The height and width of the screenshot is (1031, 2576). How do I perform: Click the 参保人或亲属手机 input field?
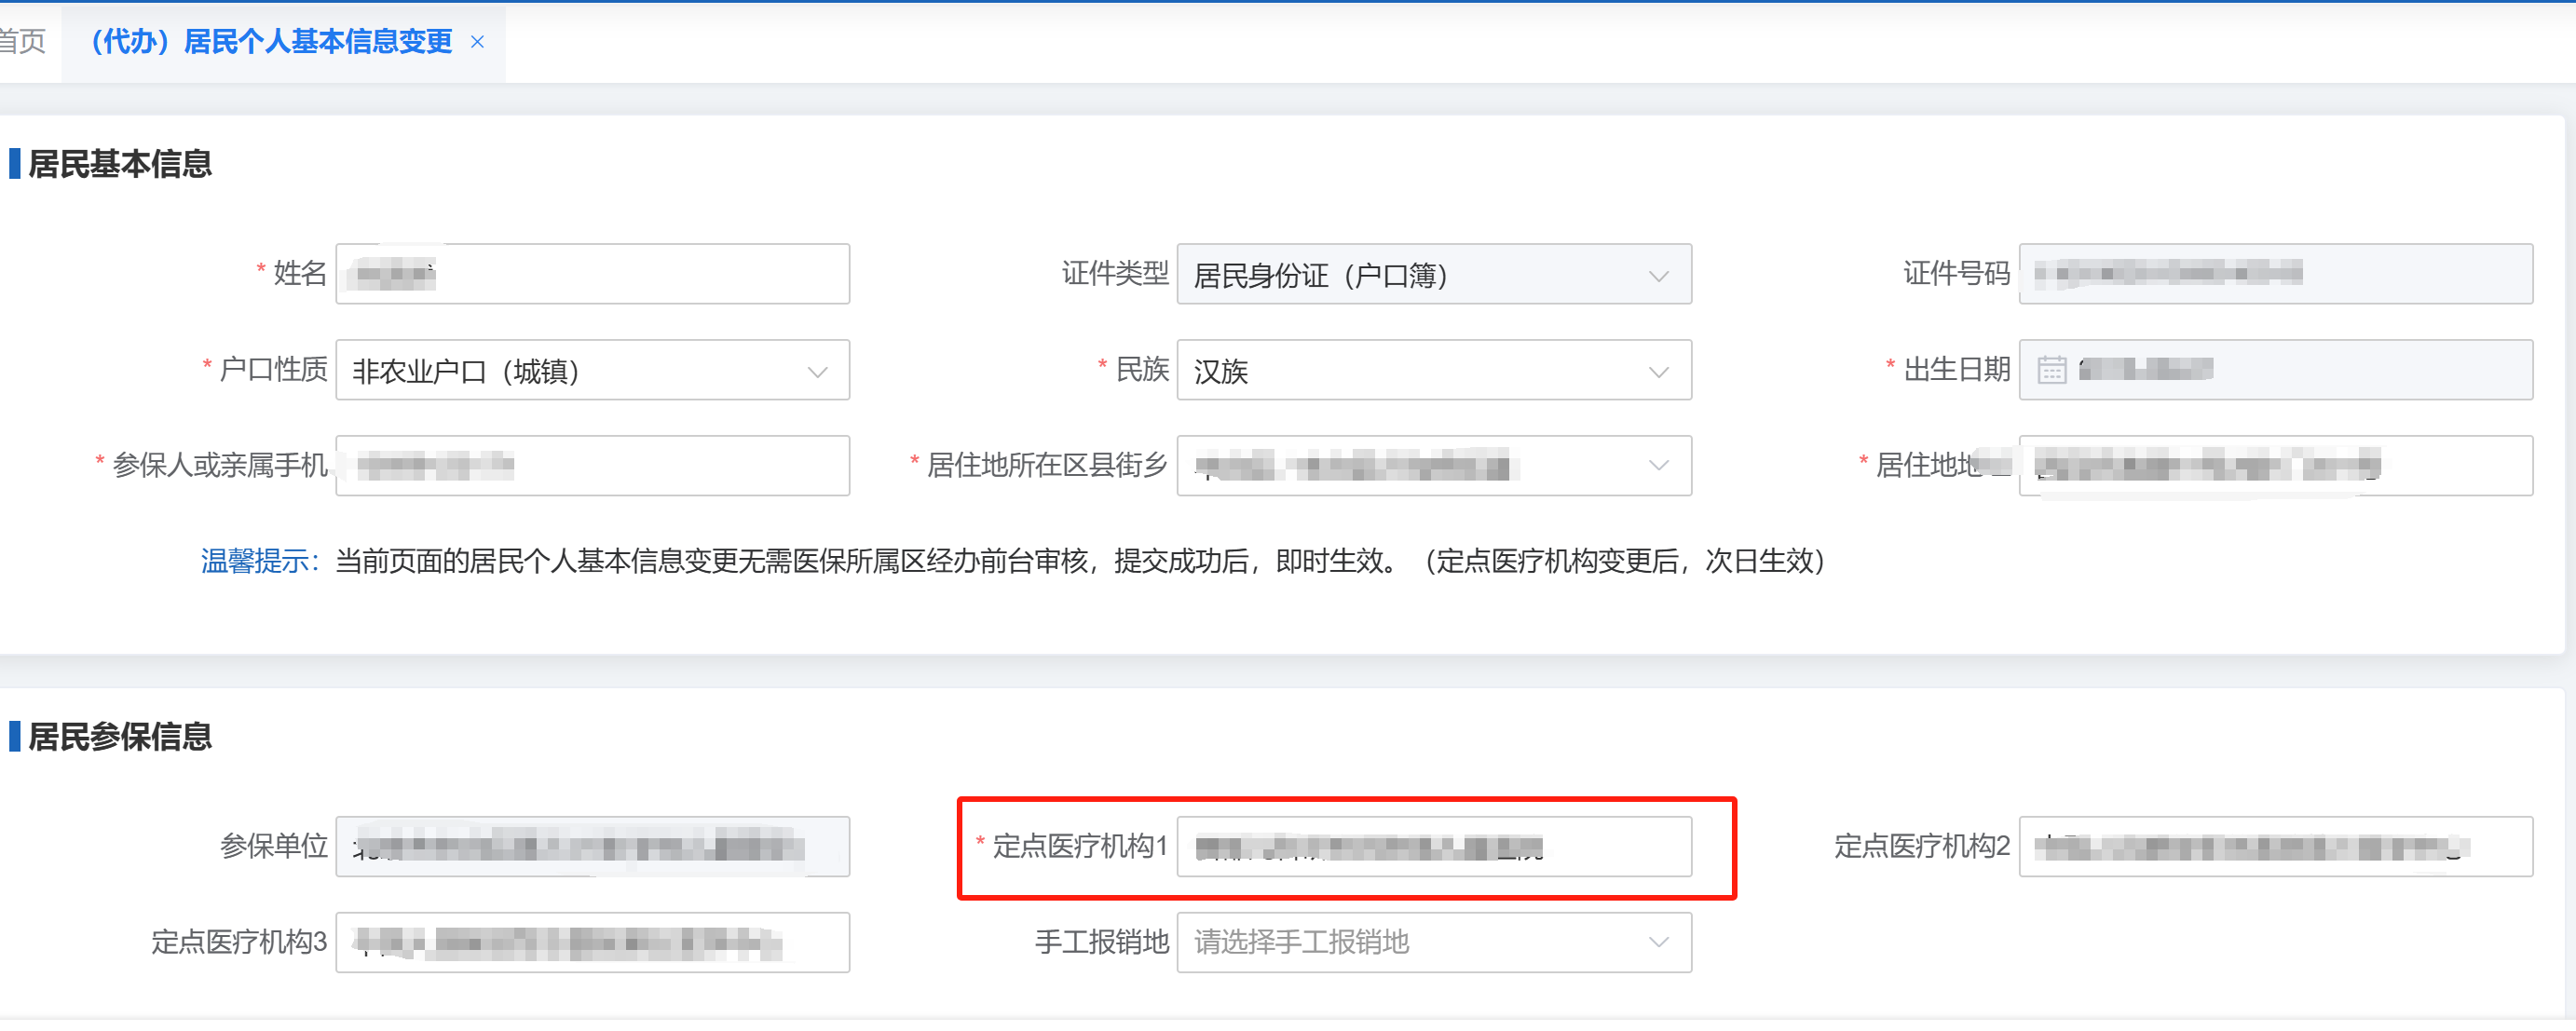click(592, 466)
